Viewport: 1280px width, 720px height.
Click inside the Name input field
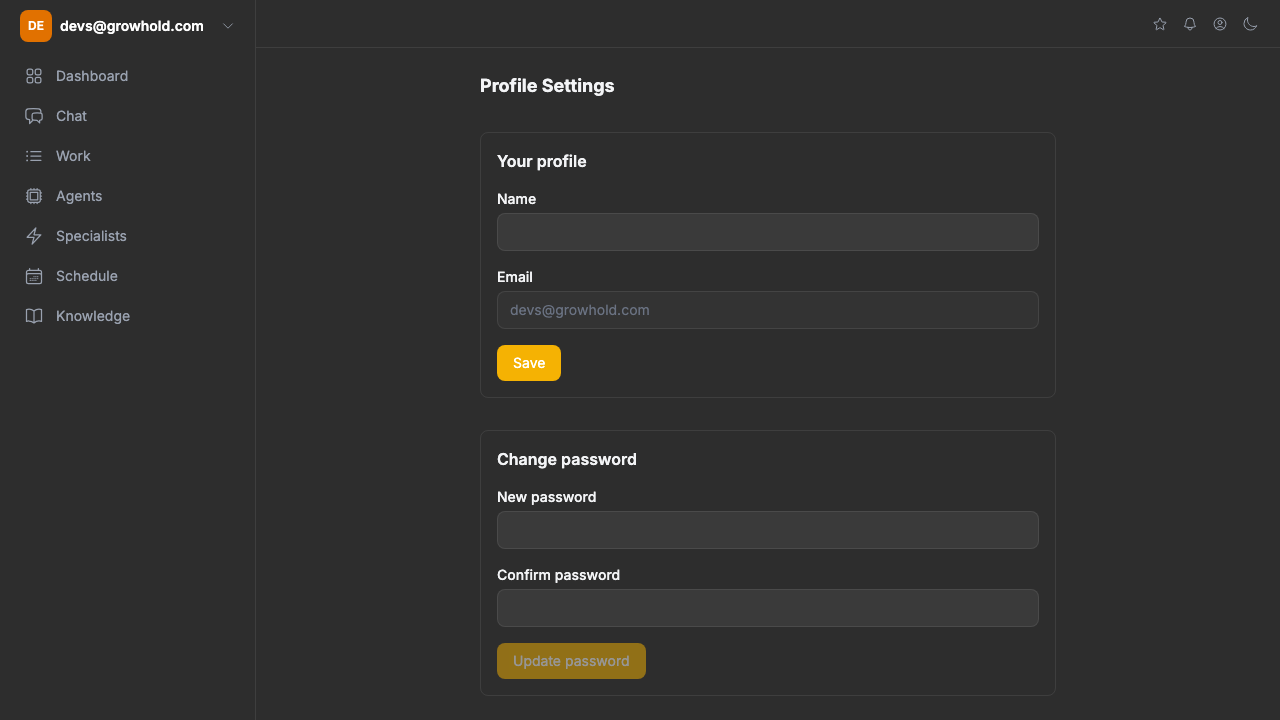coord(767,232)
